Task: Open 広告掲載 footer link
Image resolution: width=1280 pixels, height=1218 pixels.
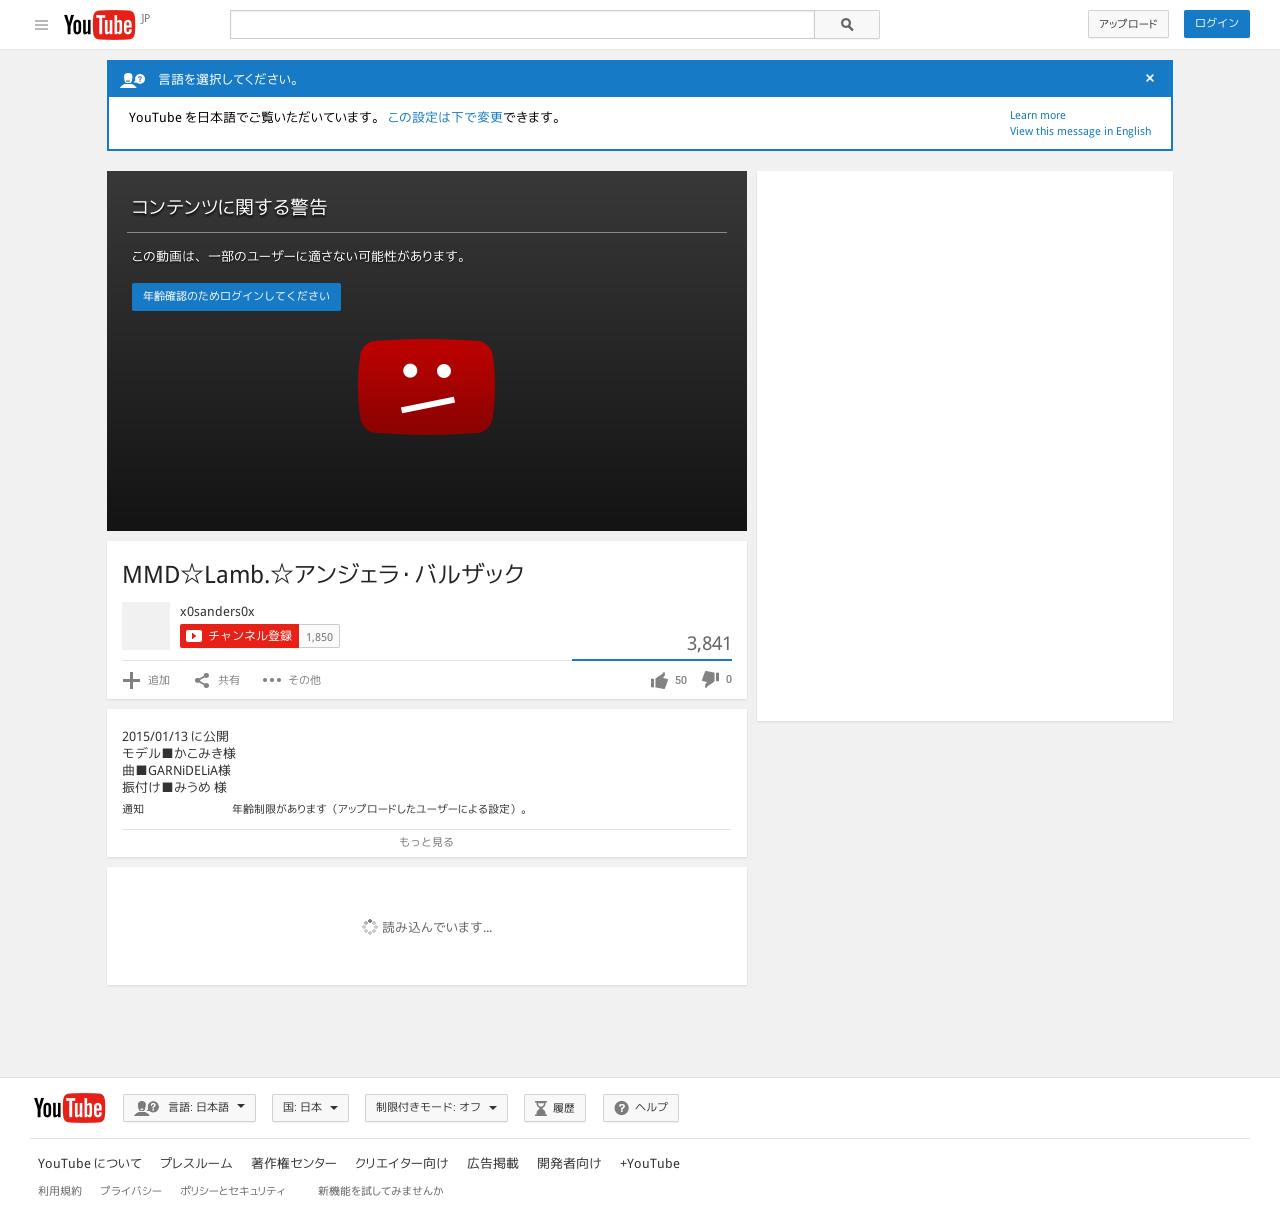Action: pos(493,1163)
